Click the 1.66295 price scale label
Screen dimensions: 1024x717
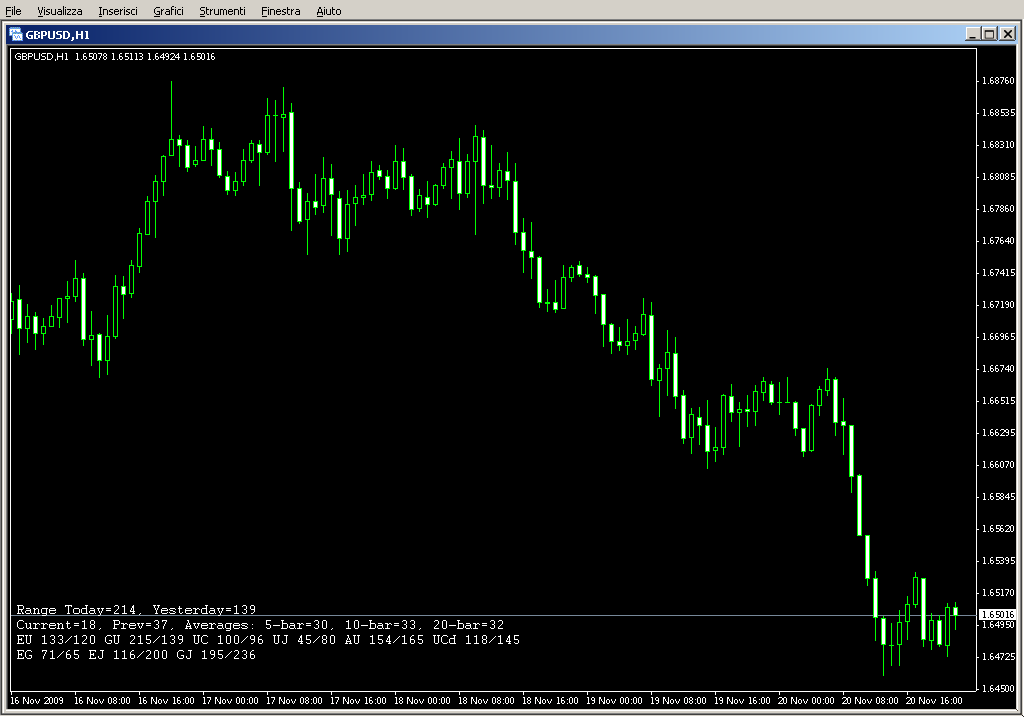[x=999, y=433]
